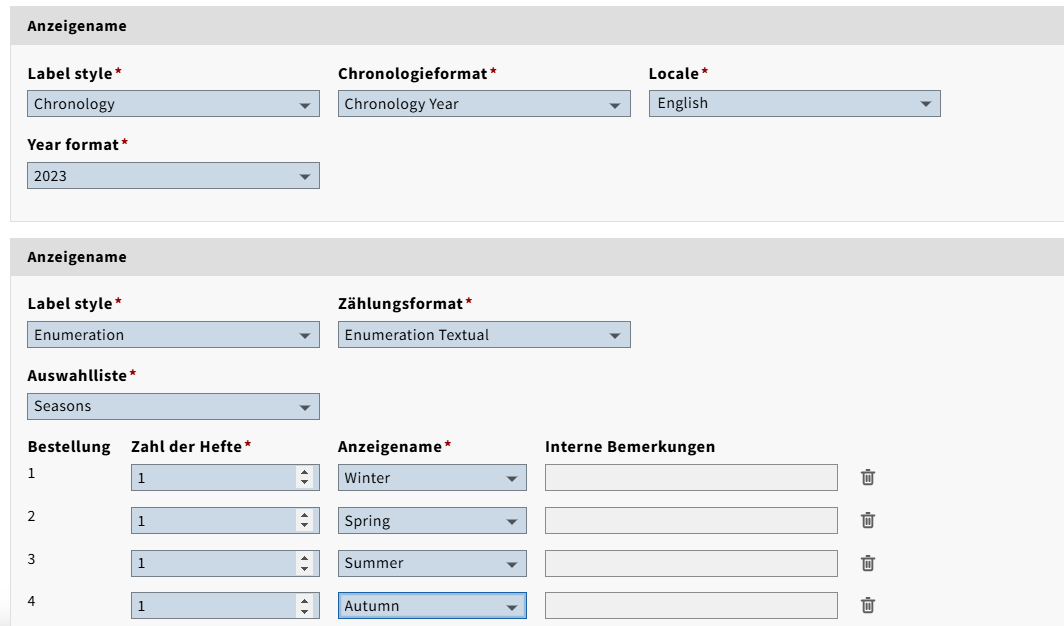
Task: Open the Chronology label style dropdown
Action: [x=173, y=104]
